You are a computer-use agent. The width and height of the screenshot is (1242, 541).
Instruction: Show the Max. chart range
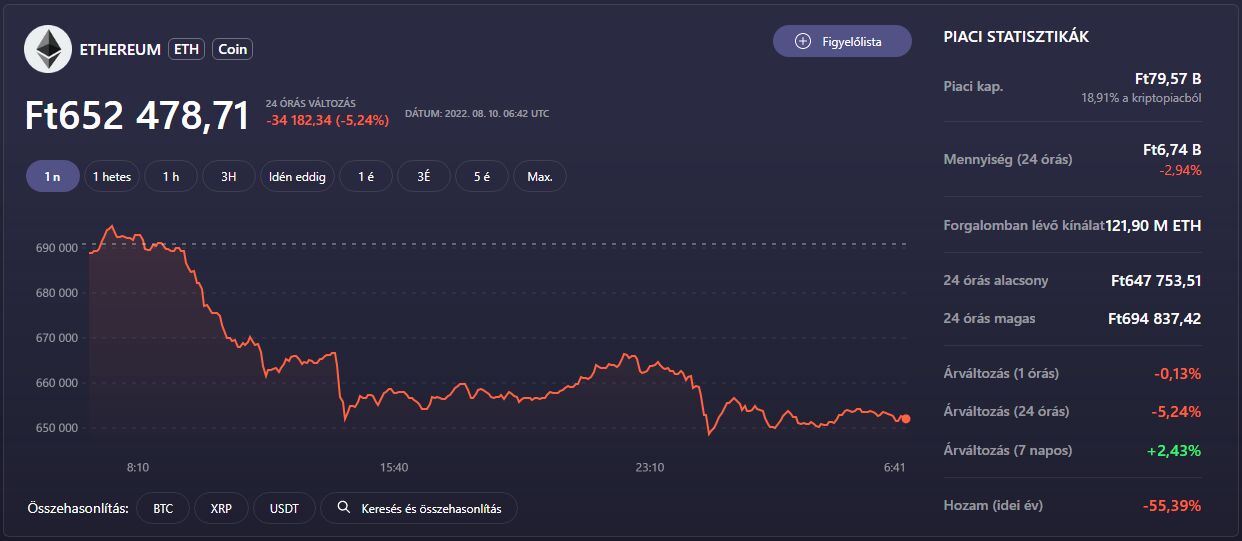coord(540,177)
